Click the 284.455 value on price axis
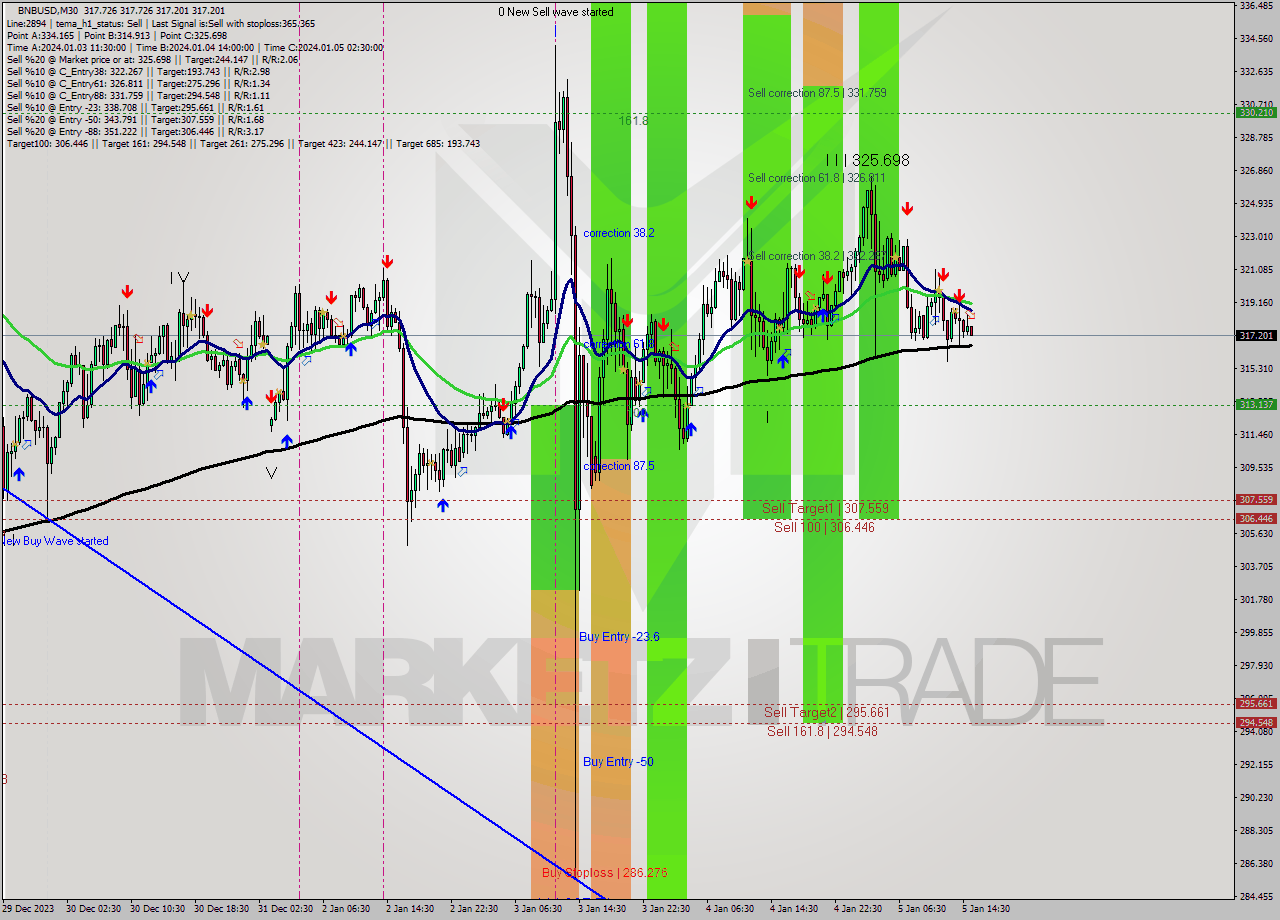Image resolution: width=1280 pixels, height=920 pixels. click(1255, 896)
